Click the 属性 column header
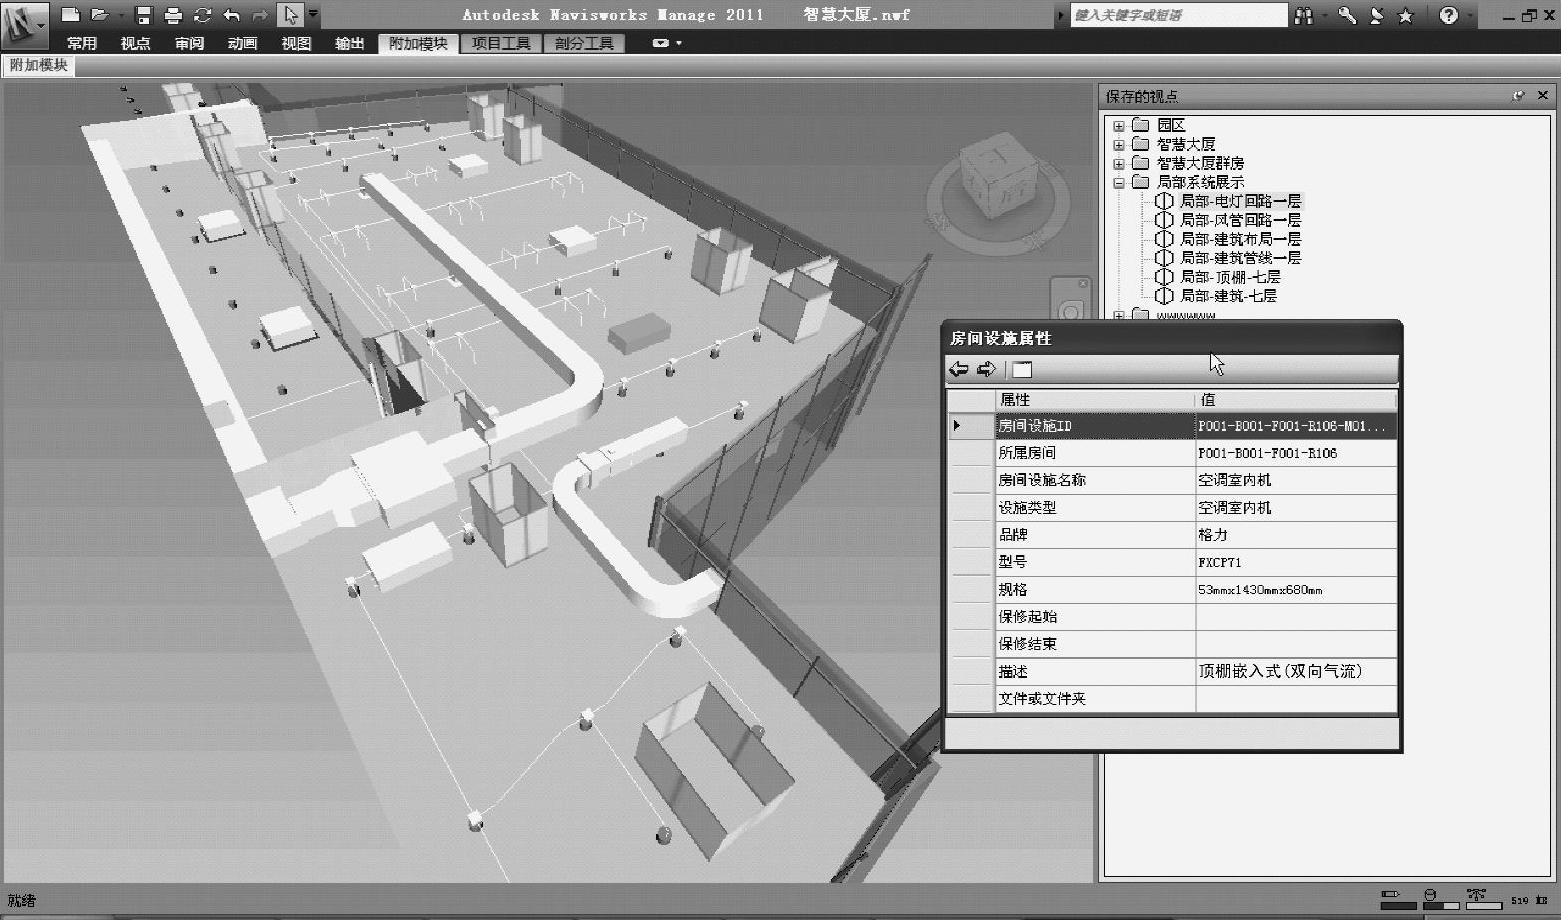Image resolution: width=1561 pixels, height=920 pixels. point(1095,400)
